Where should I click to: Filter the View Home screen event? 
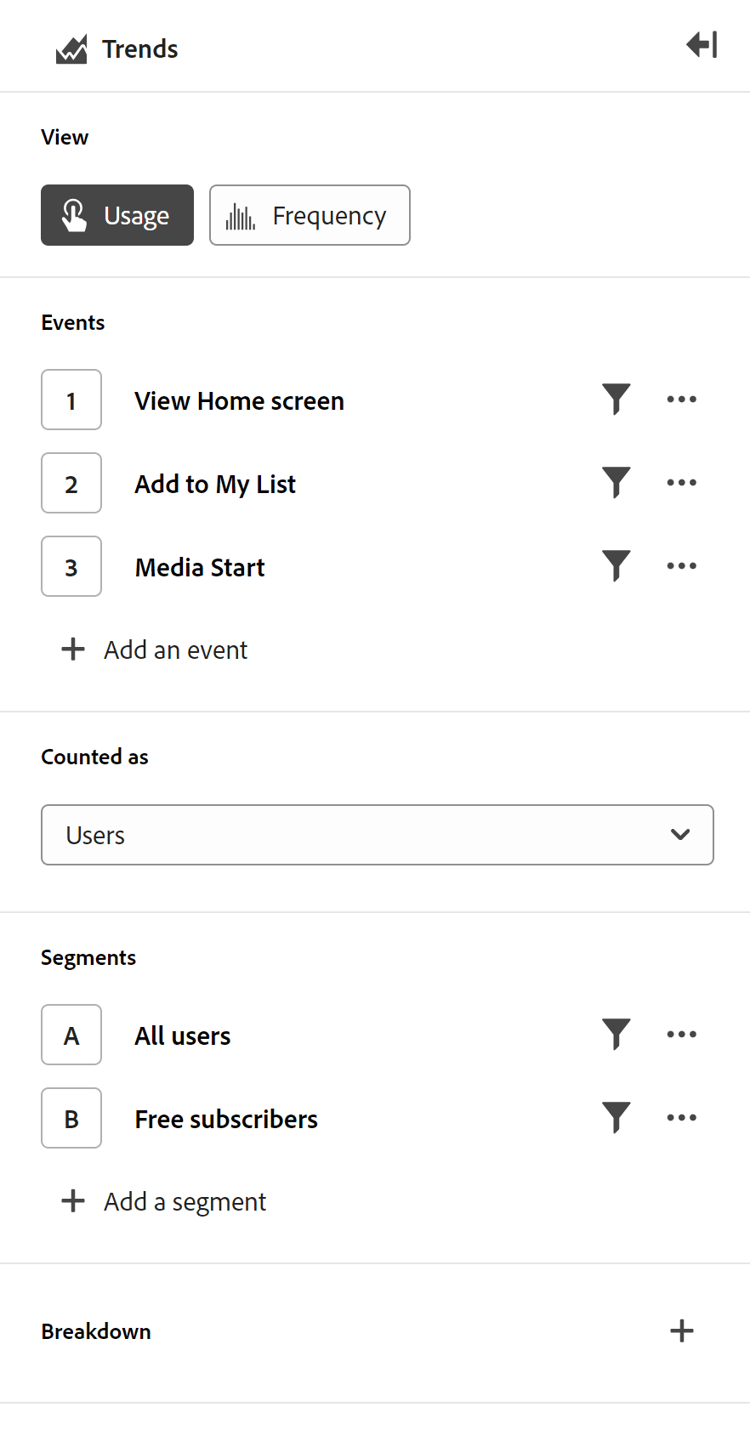[x=616, y=400]
